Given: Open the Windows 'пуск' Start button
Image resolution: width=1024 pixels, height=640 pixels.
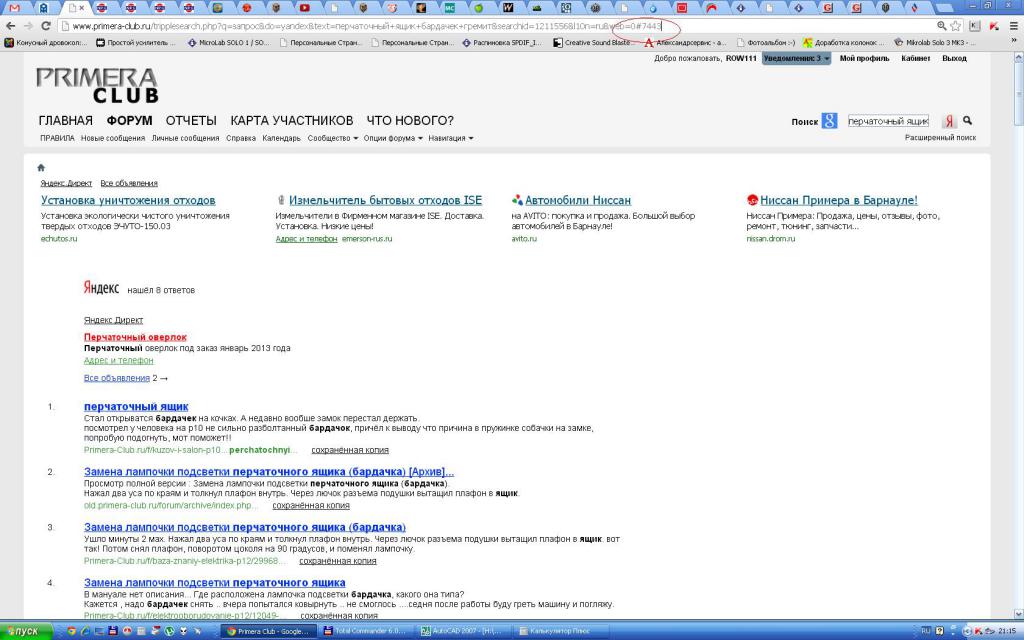Looking at the screenshot, I should 25,631.
